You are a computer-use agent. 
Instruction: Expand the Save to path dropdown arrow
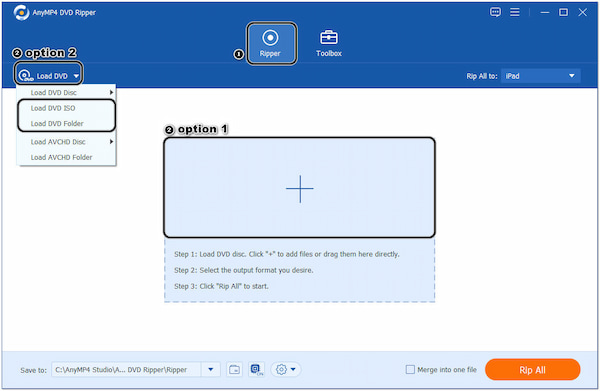[x=210, y=370]
